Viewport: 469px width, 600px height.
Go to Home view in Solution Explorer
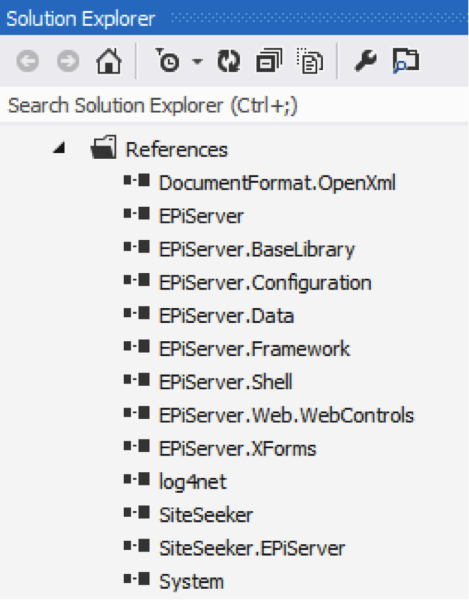pyautogui.click(x=109, y=61)
